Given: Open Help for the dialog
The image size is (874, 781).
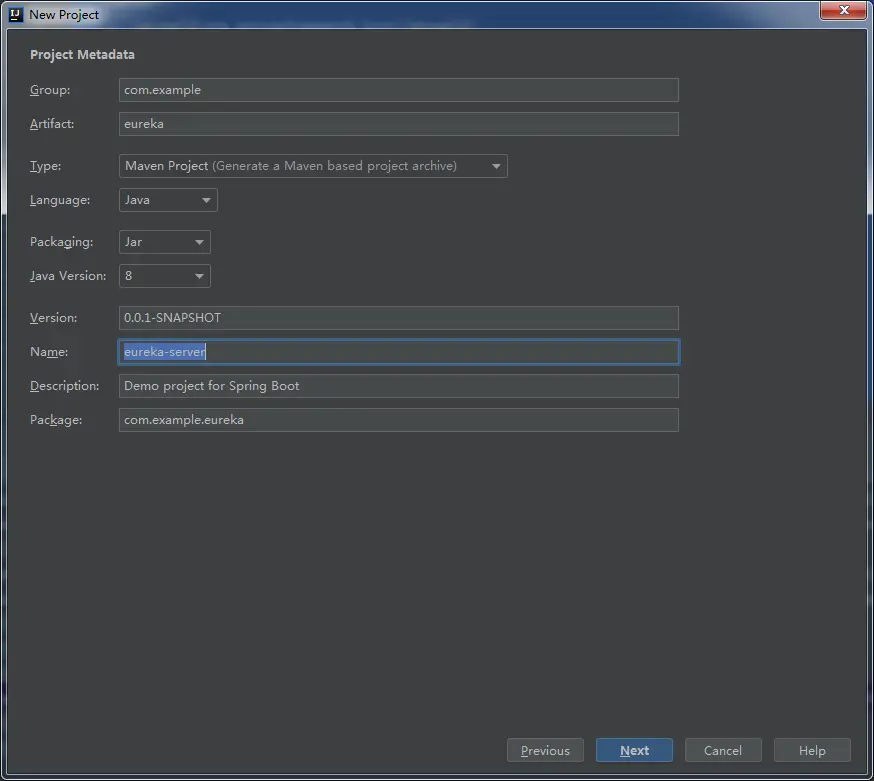Looking at the screenshot, I should click(812, 750).
